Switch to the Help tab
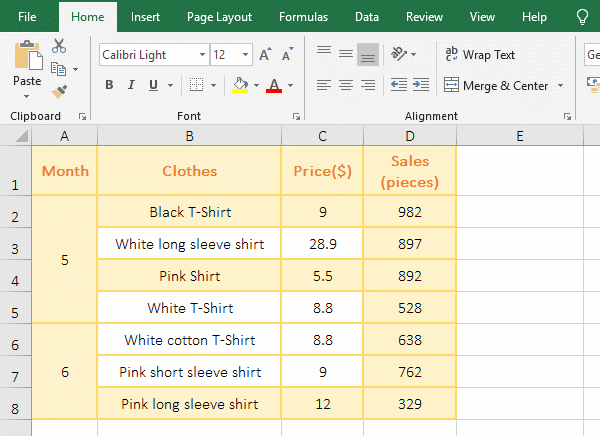Image resolution: width=600 pixels, height=436 pixels. [534, 17]
